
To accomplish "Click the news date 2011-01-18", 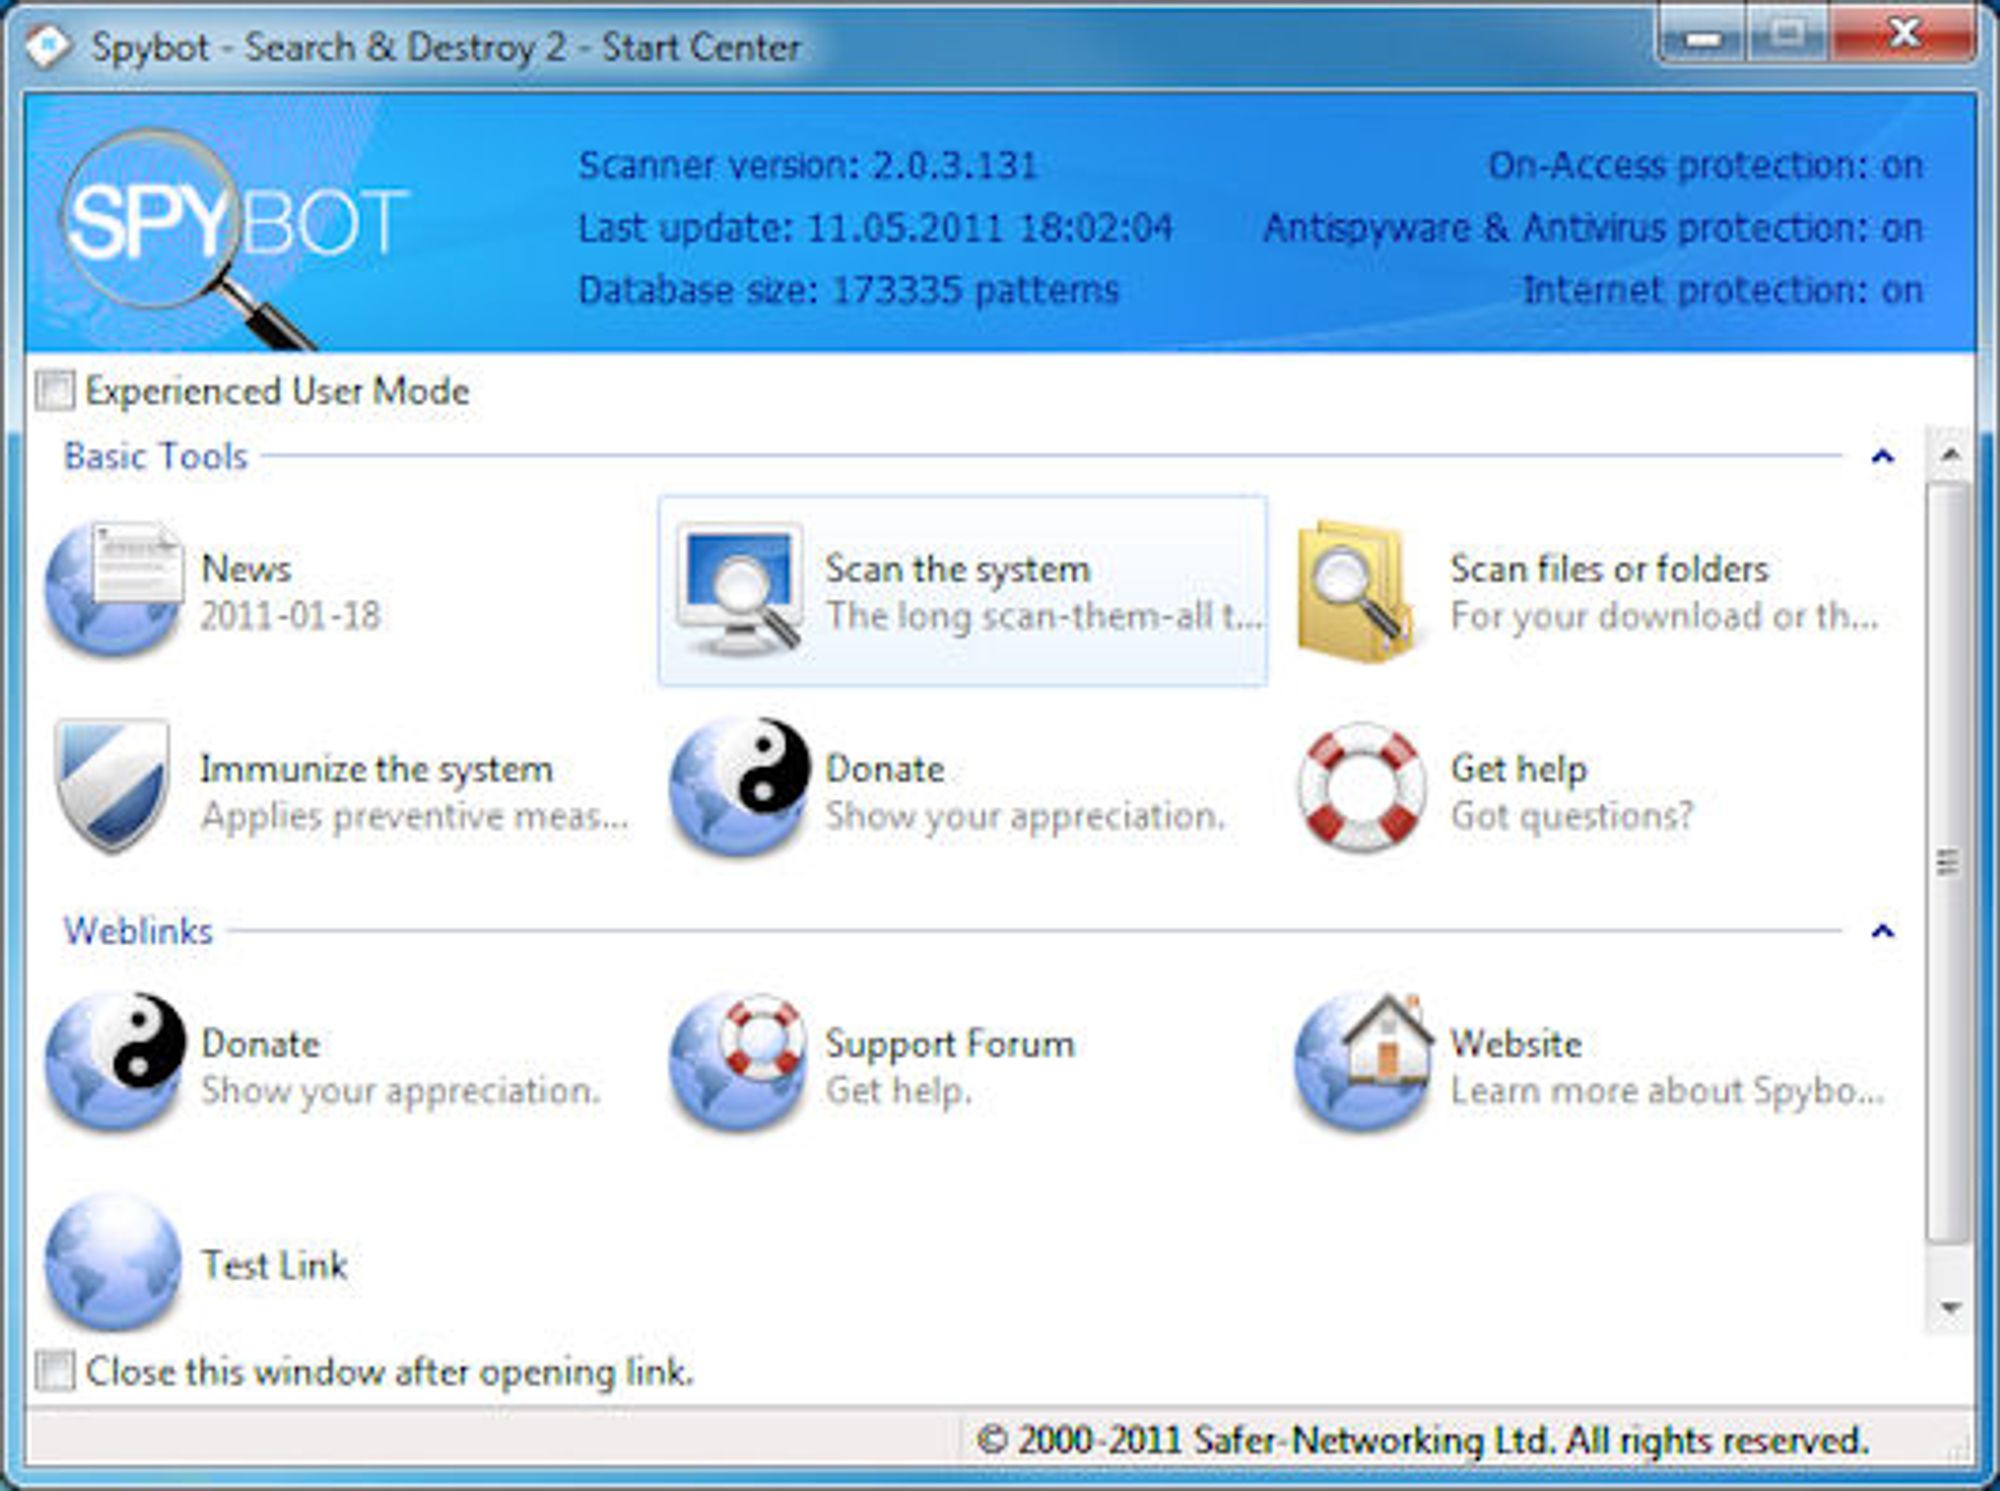I will [x=290, y=616].
